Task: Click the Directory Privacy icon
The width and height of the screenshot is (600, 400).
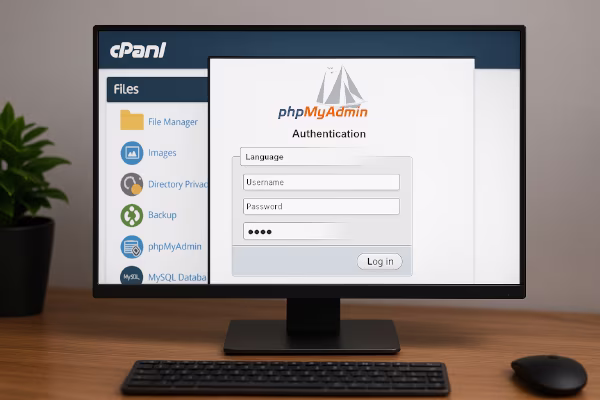Action: point(132,184)
